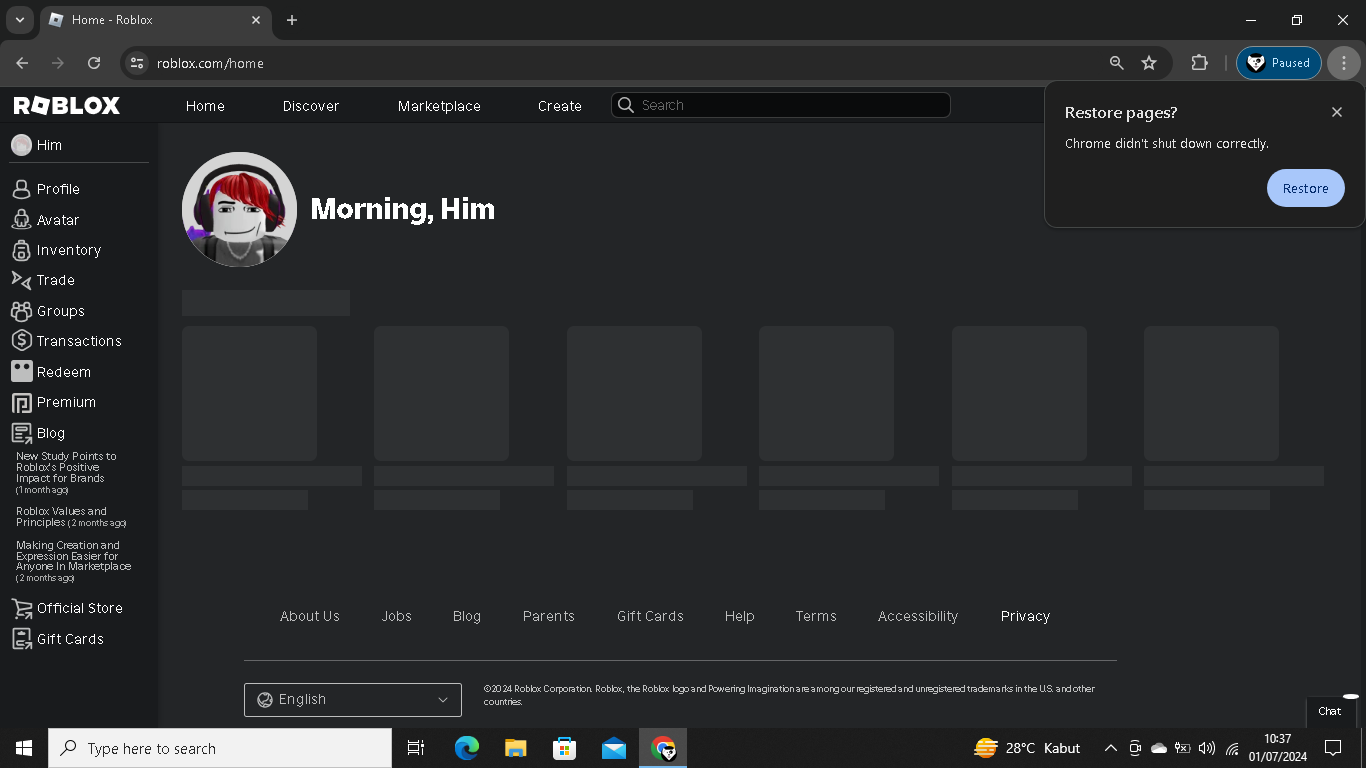Open the Help footer link

[740, 616]
